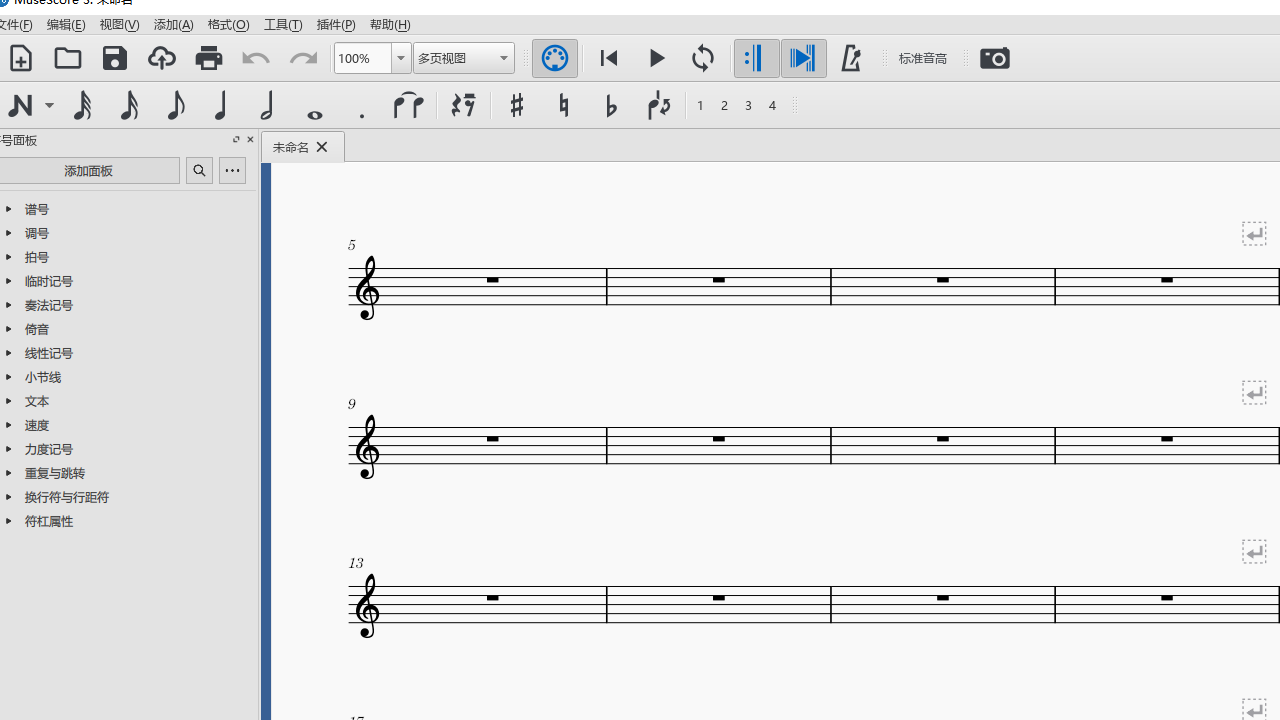Expand the 谱号 palette section
1280x720 pixels.
[x=36, y=209]
